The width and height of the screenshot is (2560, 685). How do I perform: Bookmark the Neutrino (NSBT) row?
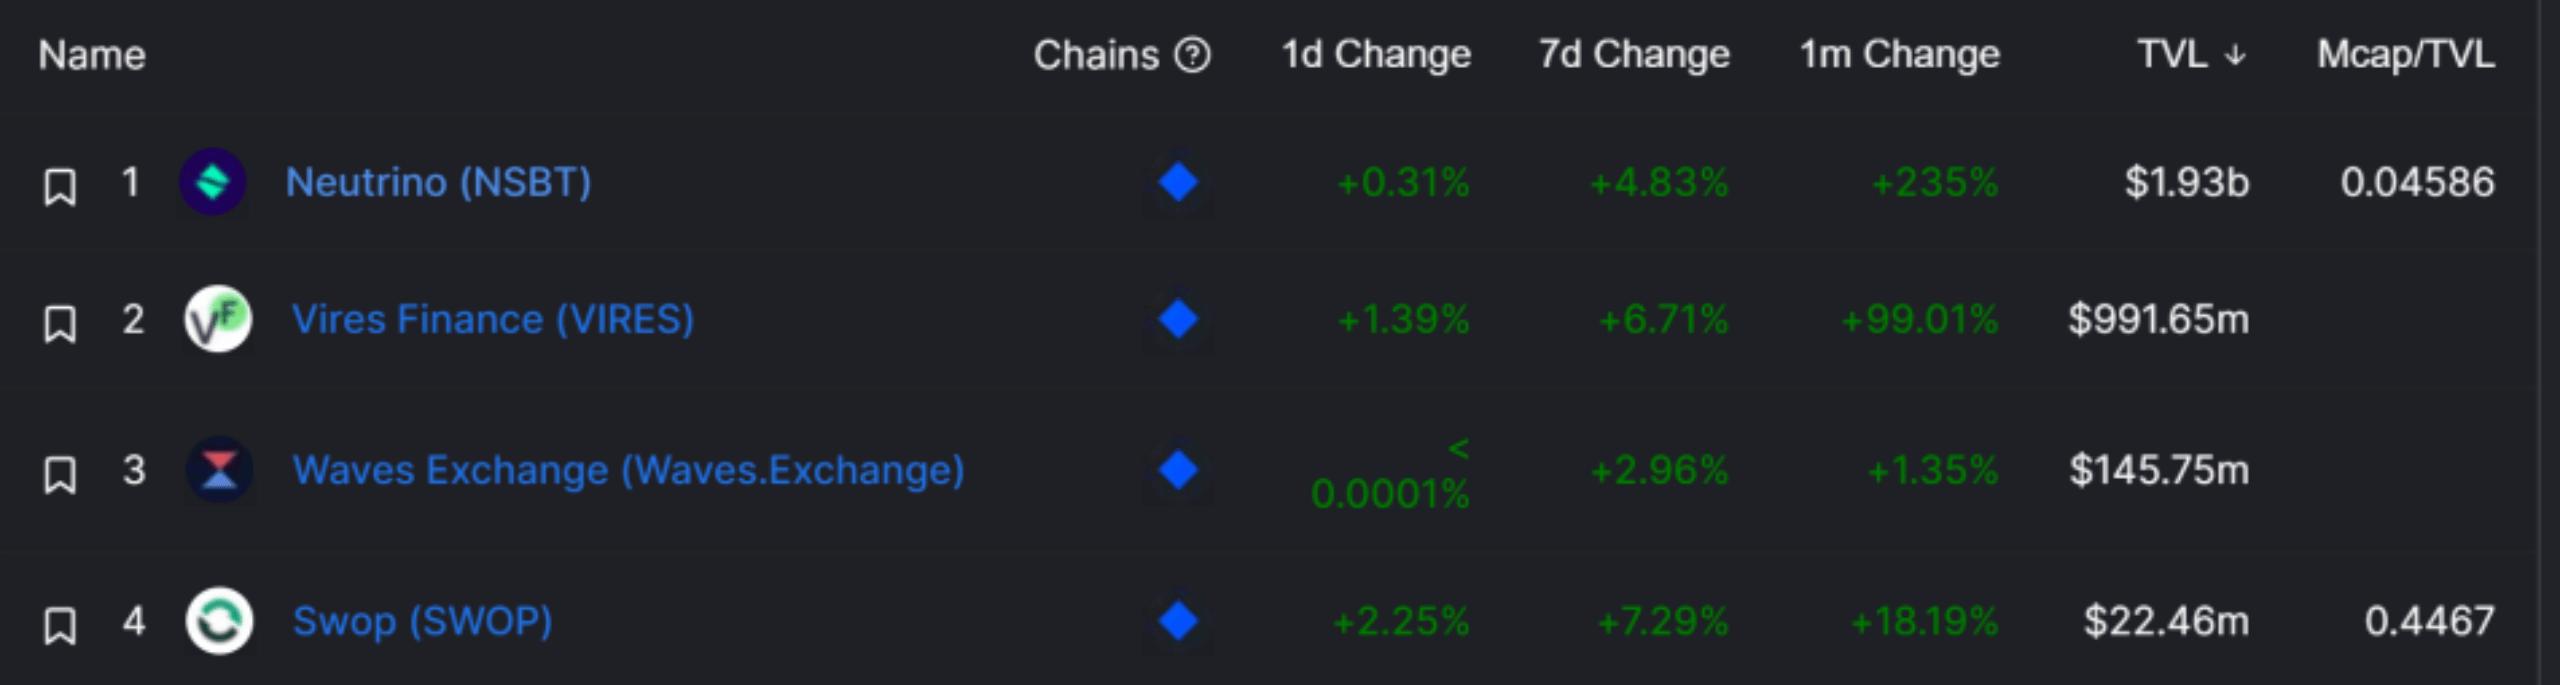pos(60,187)
